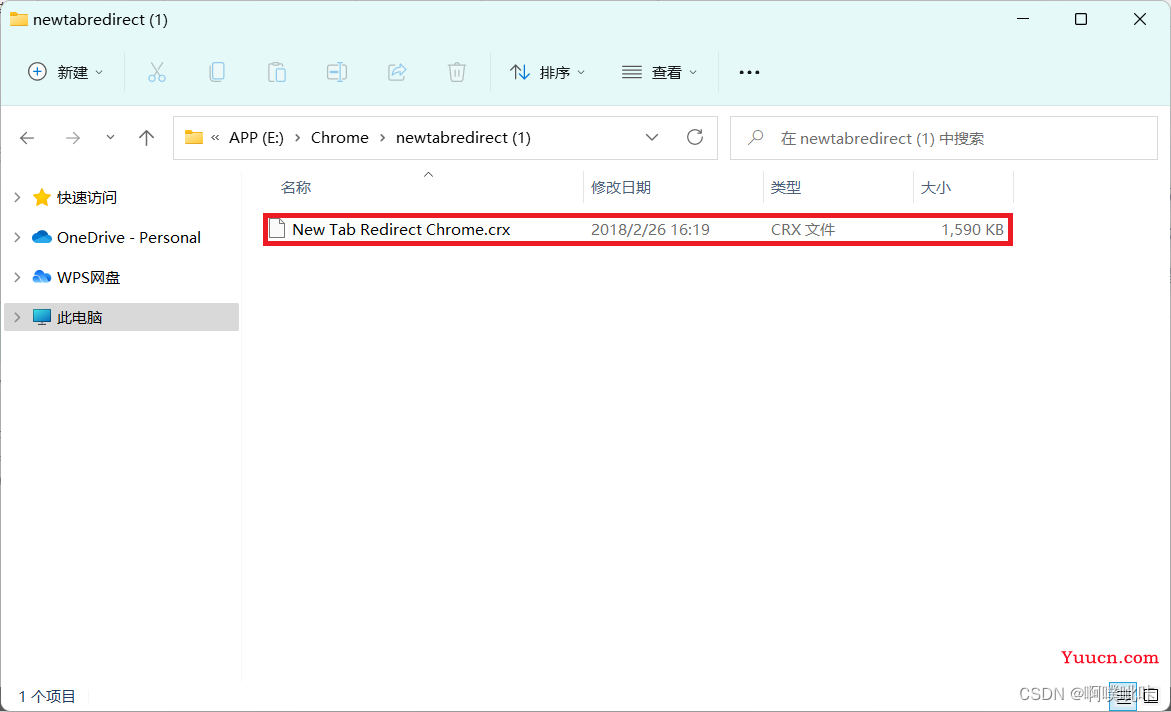Click the Cut scissors icon
The height and width of the screenshot is (712, 1171).
(157, 72)
